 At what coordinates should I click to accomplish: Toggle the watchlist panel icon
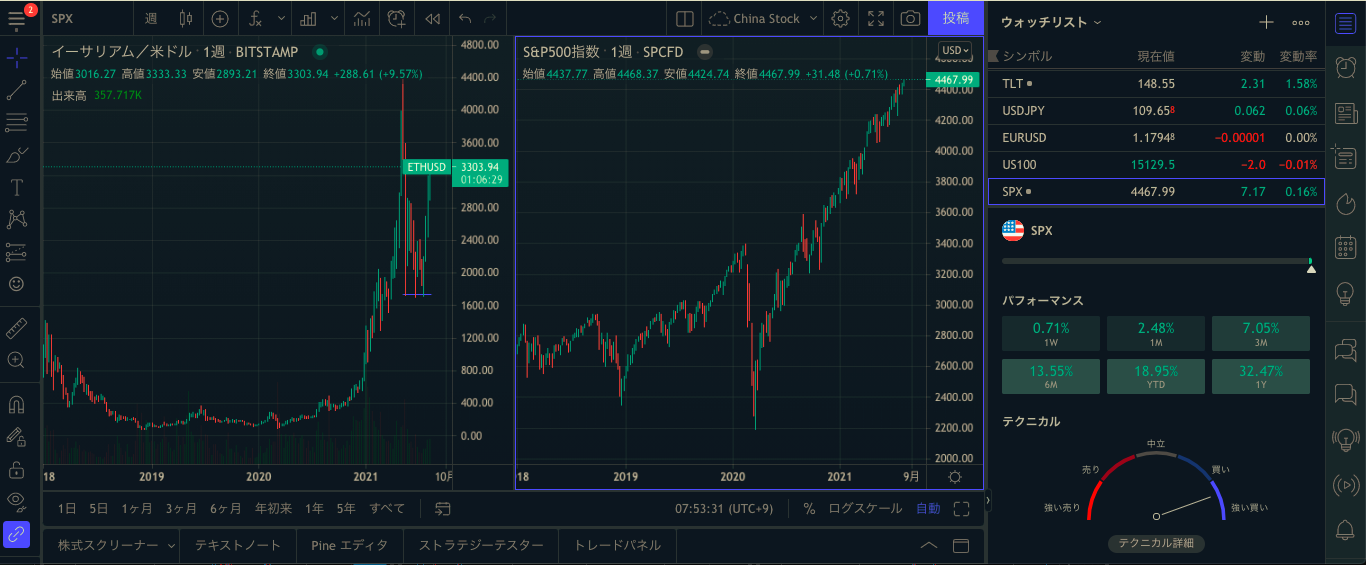pos(1346,22)
